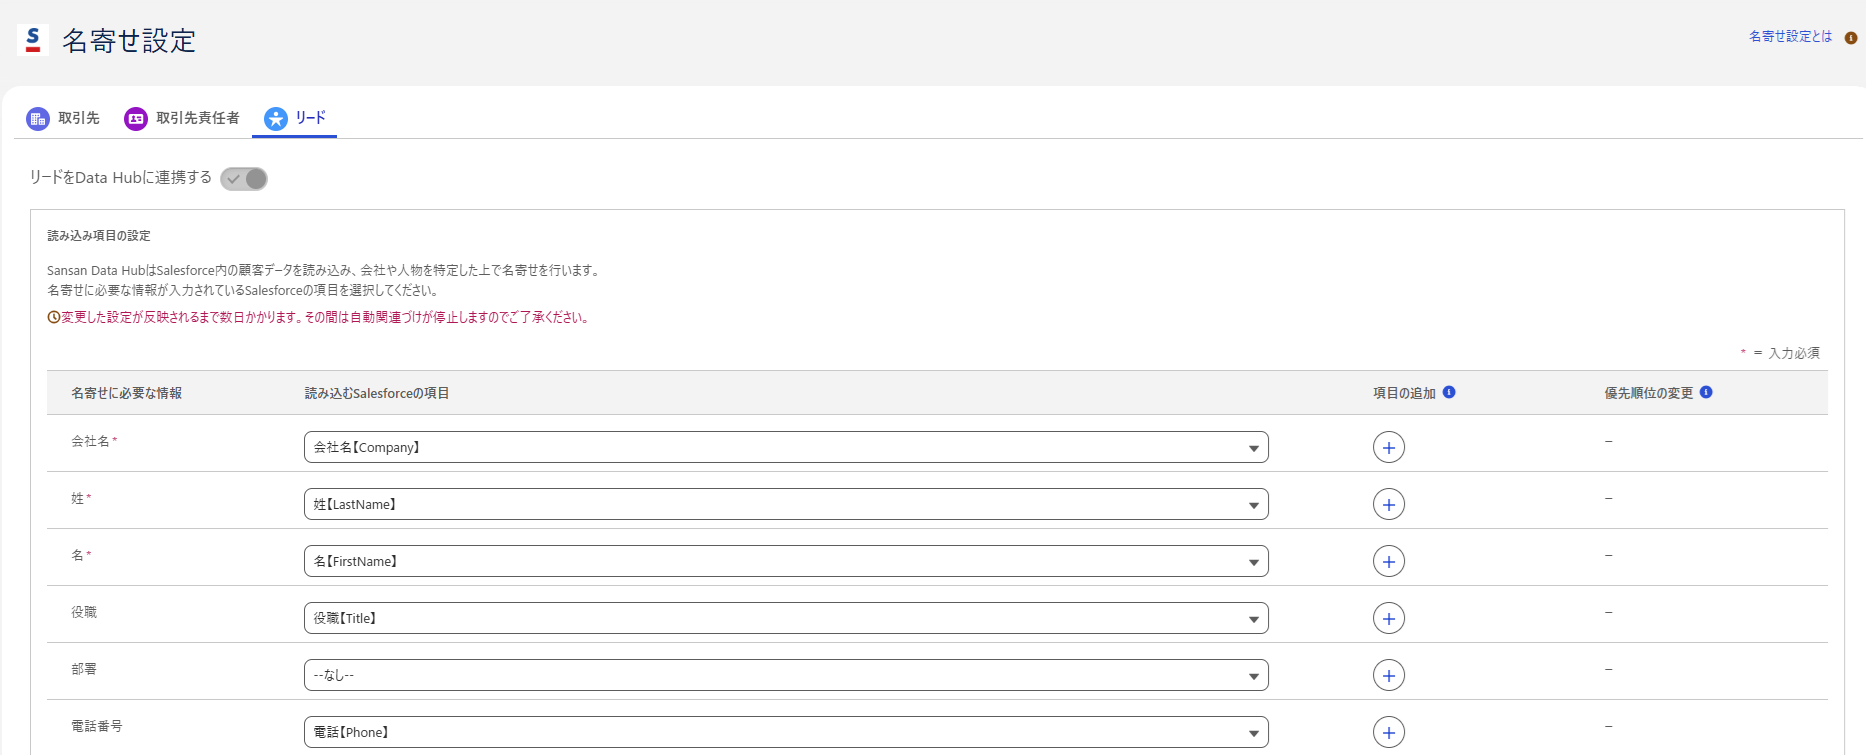Toggle リードをData Hubに連携する switch
This screenshot has width=1866, height=755.
click(244, 179)
